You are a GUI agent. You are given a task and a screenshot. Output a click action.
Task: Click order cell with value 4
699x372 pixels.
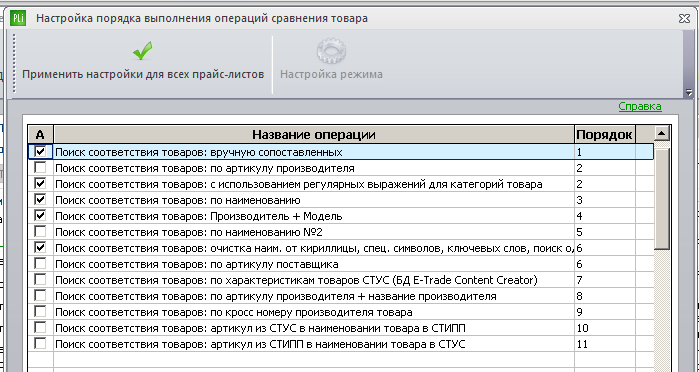[x=604, y=216]
